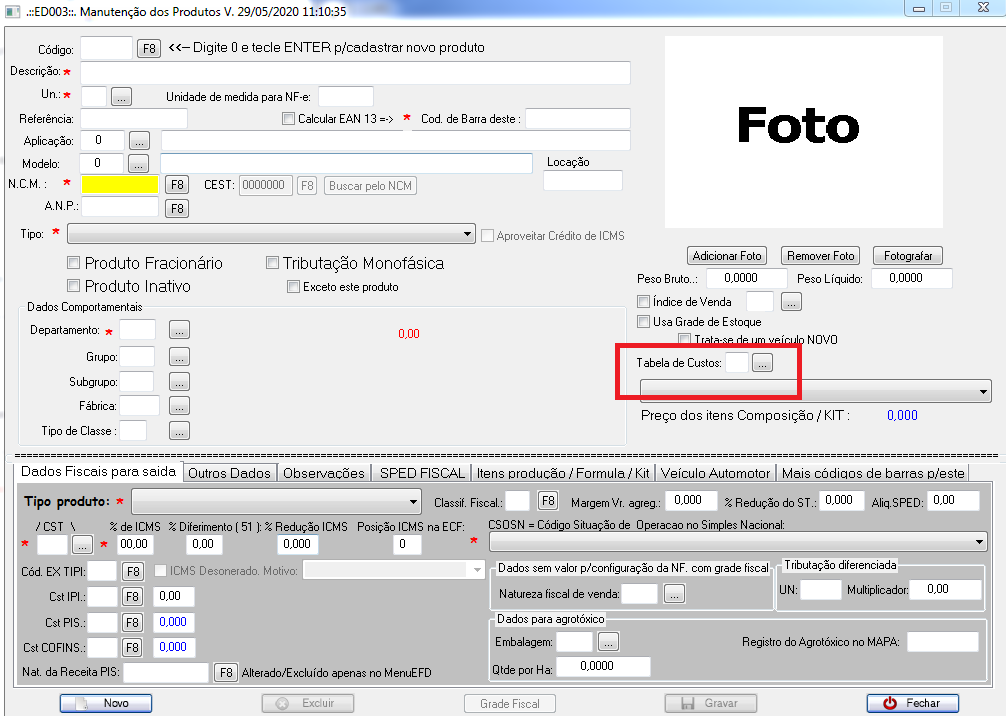Click the F8 button next to Cst PIS
The width and height of the screenshot is (1006, 716).
(133, 622)
